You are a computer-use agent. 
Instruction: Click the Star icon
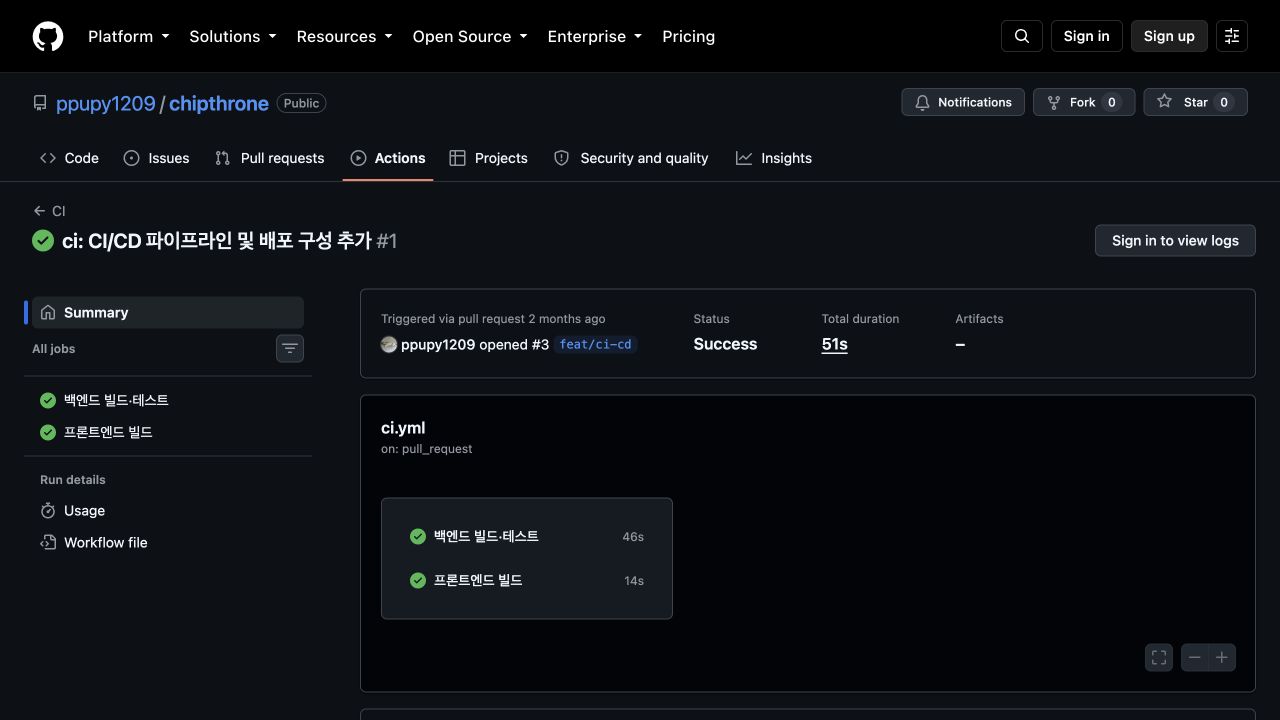tap(1164, 102)
